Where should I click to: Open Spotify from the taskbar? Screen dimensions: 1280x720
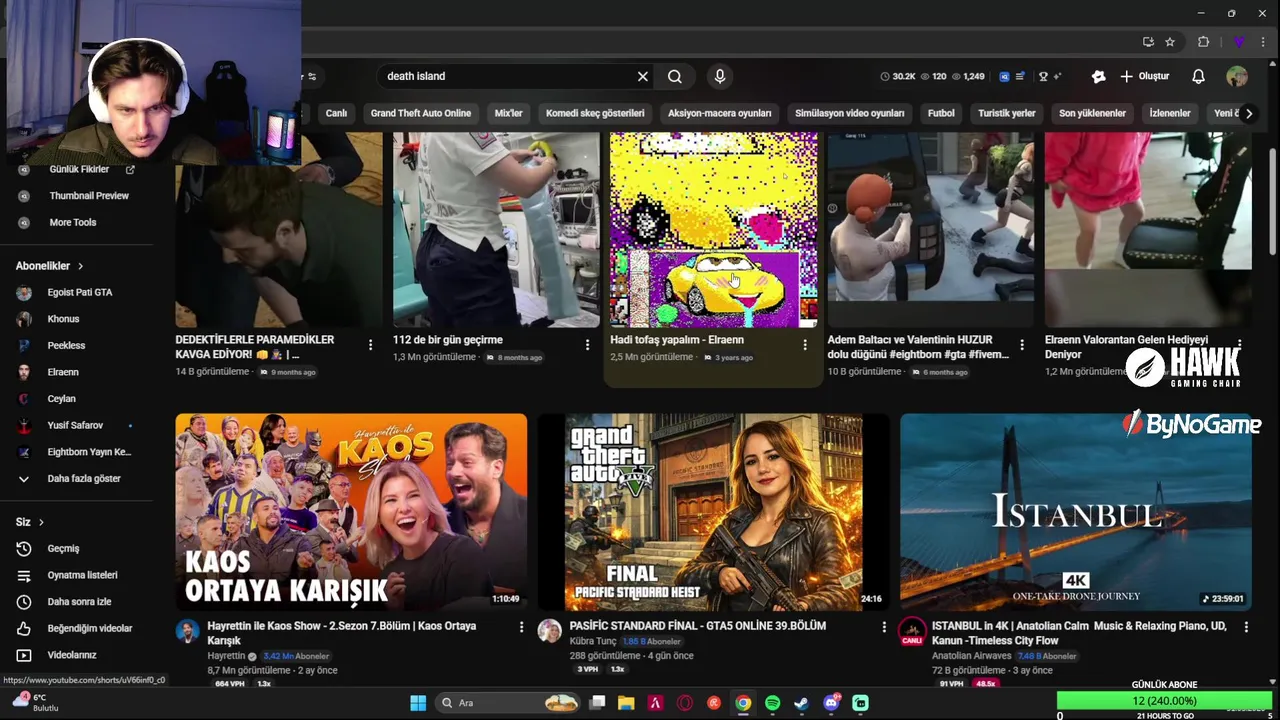point(772,703)
